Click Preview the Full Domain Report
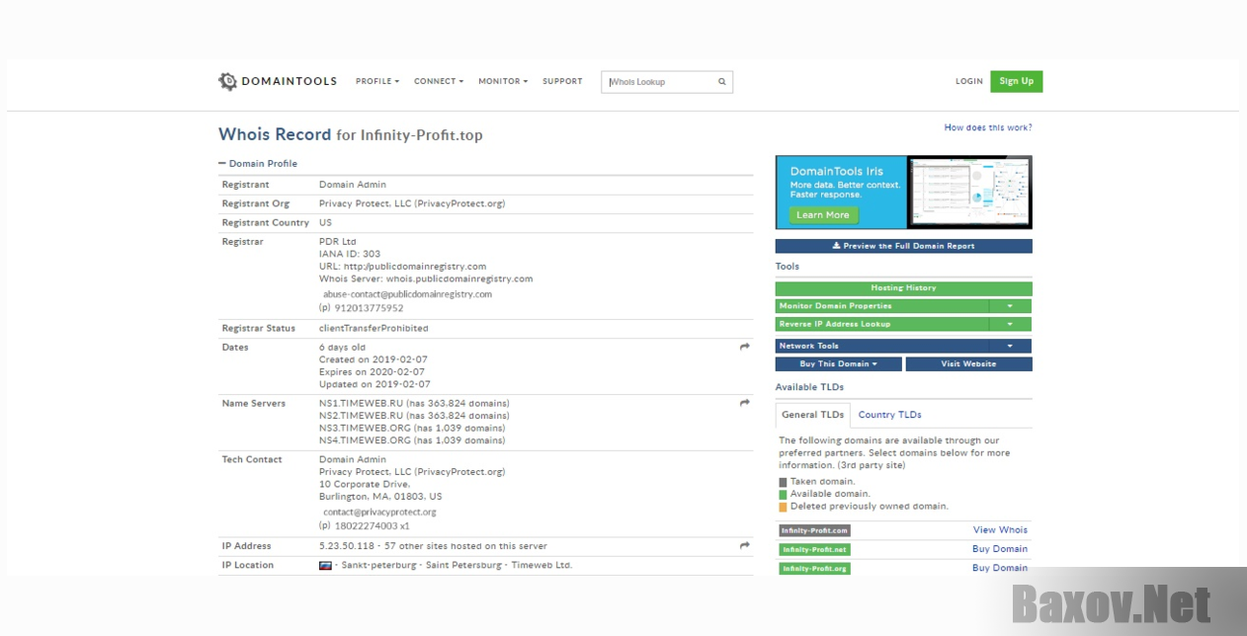This screenshot has width=1247, height=636. [903, 246]
